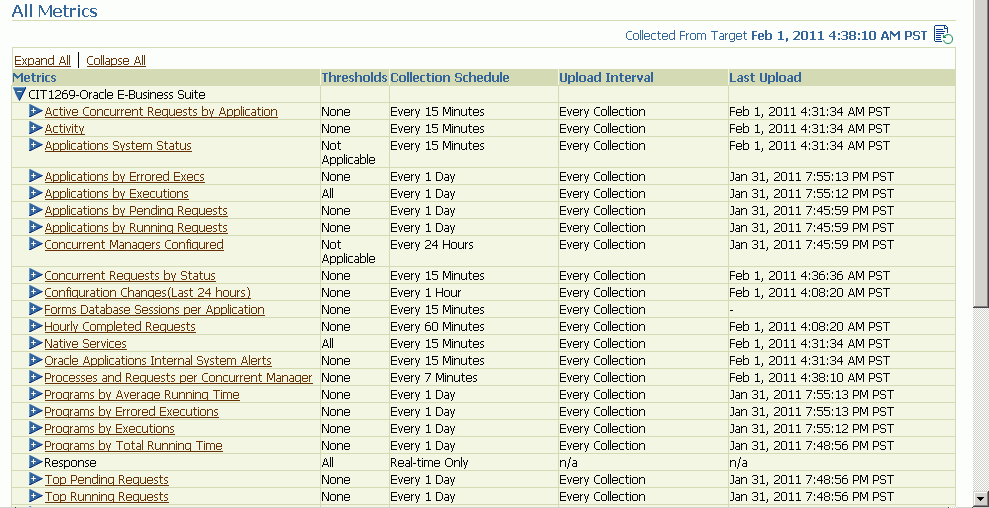Click the Expand All link

[x=42, y=61]
